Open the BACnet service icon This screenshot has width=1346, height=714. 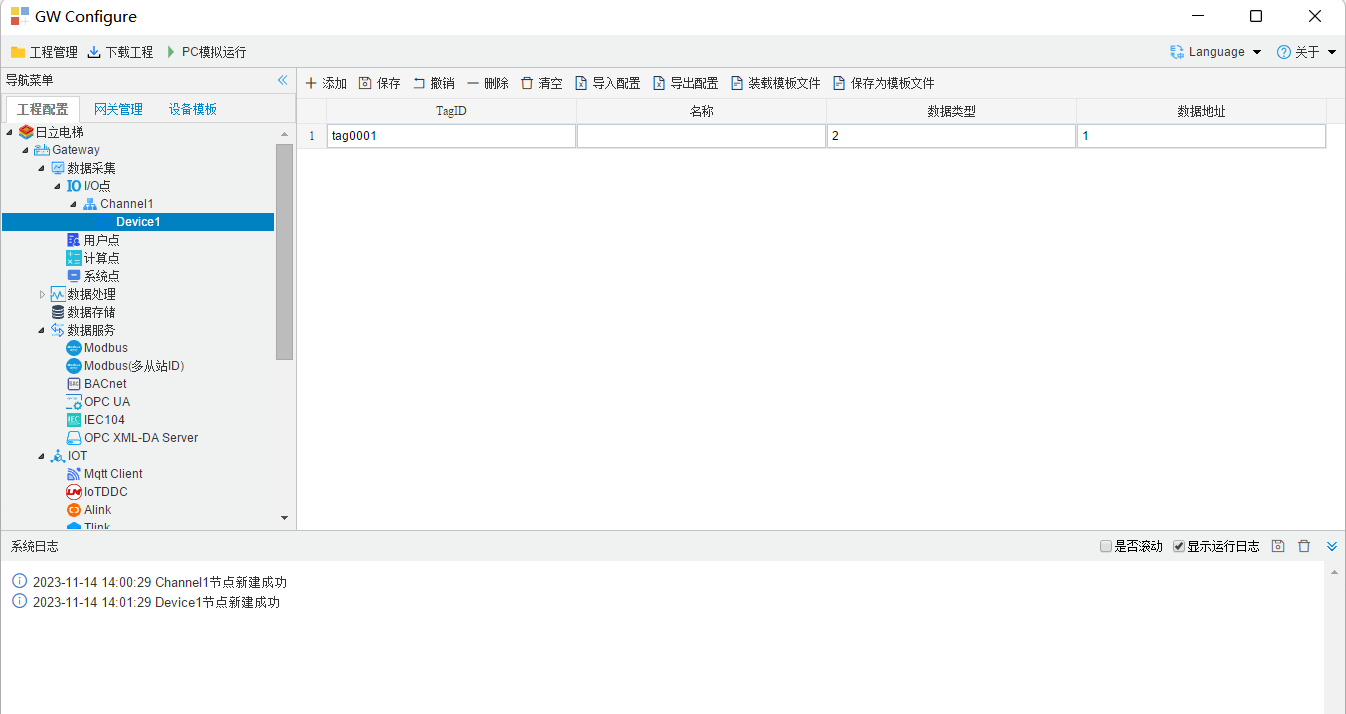74,384
